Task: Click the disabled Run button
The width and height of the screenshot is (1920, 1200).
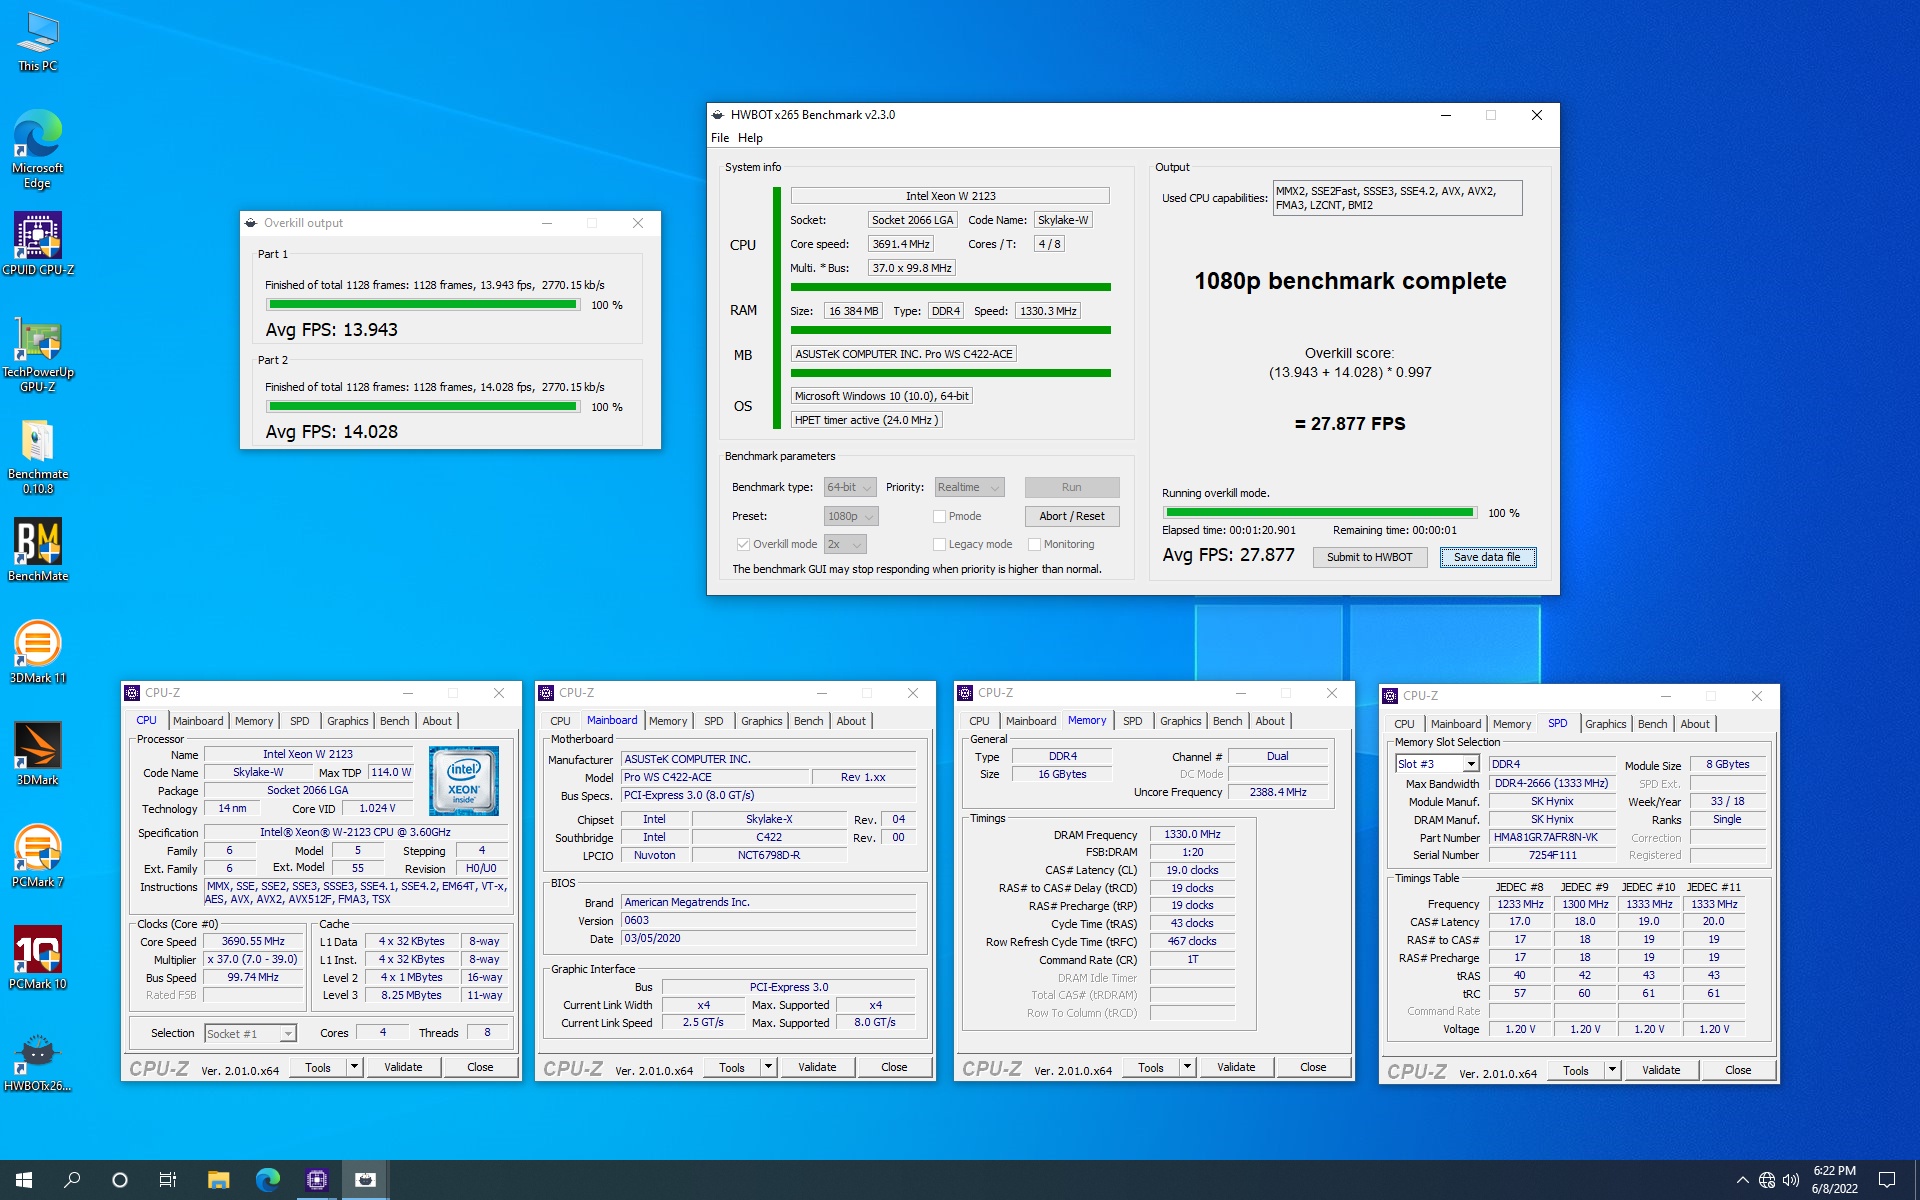Action: tap(1071, 487)
